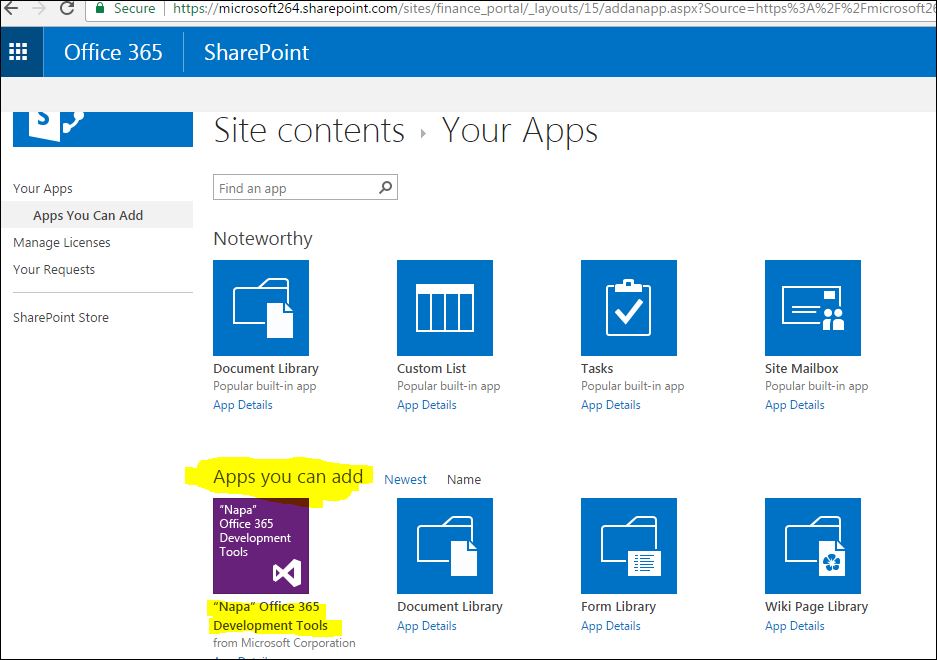Viewport: 937px width, 660px height.
Task: Click inside the Find an app search field
Action: pos(294,188)
